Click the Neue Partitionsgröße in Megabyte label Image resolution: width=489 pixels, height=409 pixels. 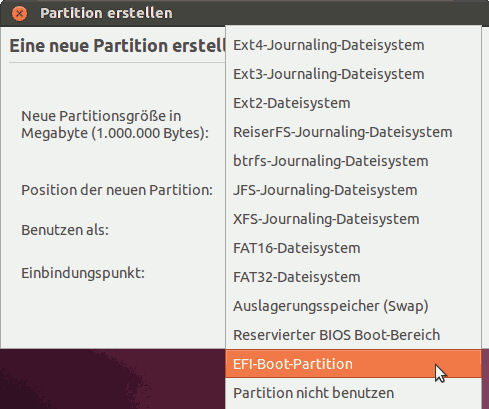[115, 125]
